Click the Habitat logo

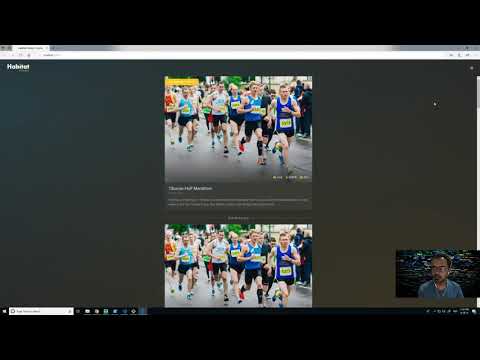[18, 67]
